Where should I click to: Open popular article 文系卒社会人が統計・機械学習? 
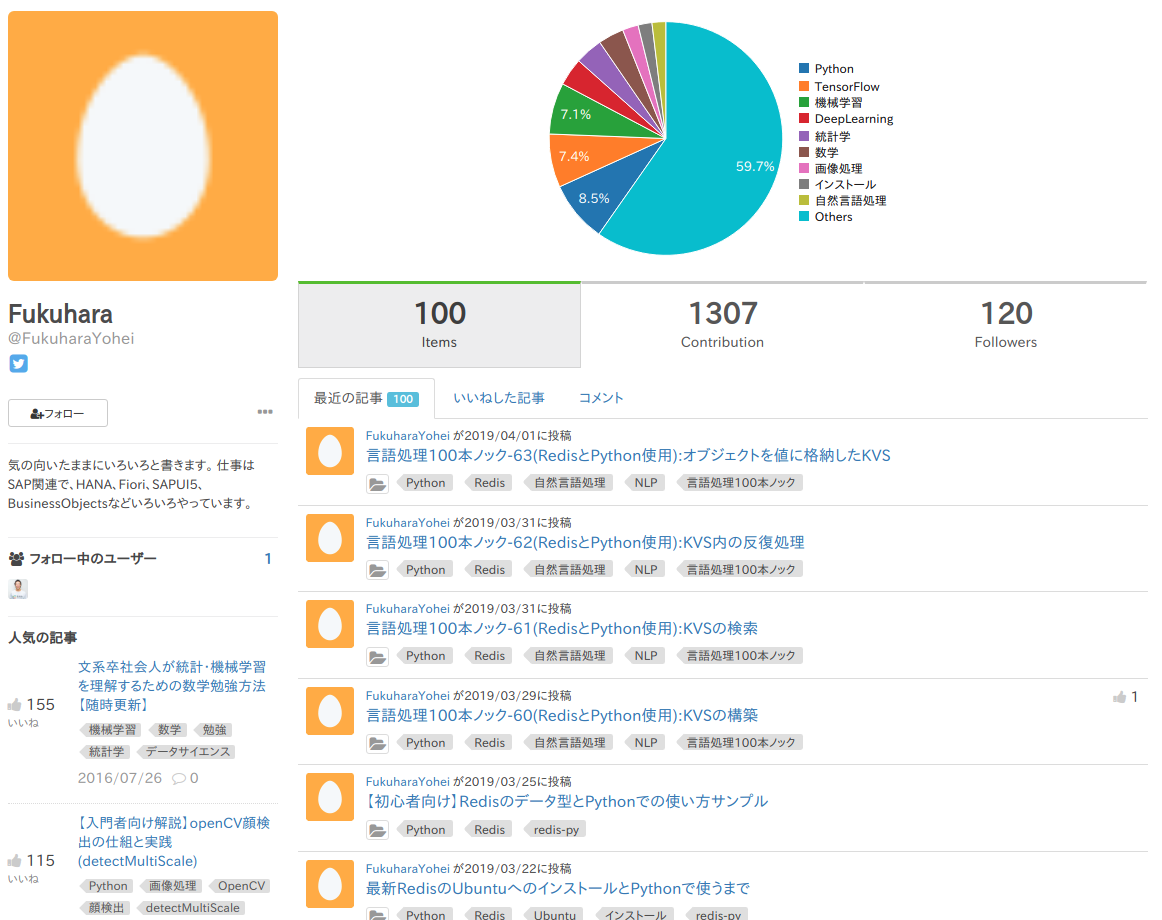tap(172, 686)
